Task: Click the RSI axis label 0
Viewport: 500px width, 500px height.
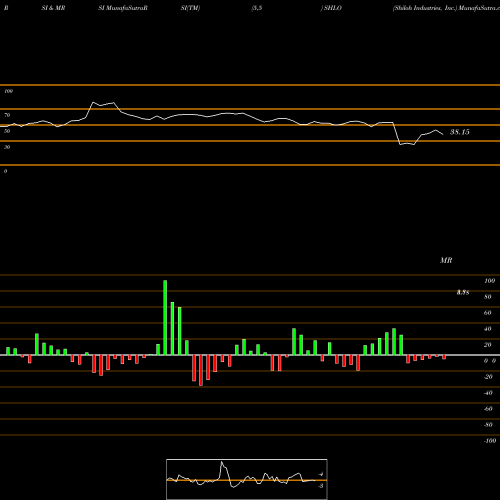Action: pyautogui.click(x=5, y=171)
